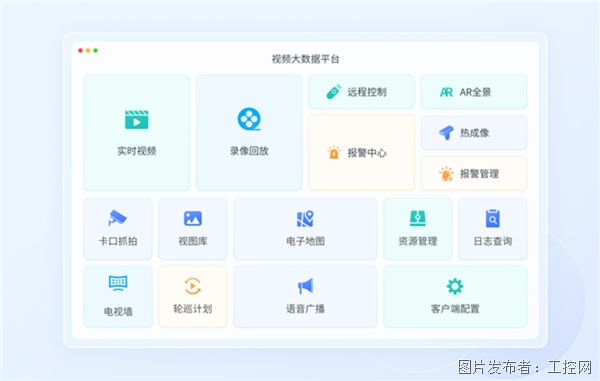This screenshot has width=600, height=381.
Task: Maximize the window with the green dot
Action: (x=96, y=50)
